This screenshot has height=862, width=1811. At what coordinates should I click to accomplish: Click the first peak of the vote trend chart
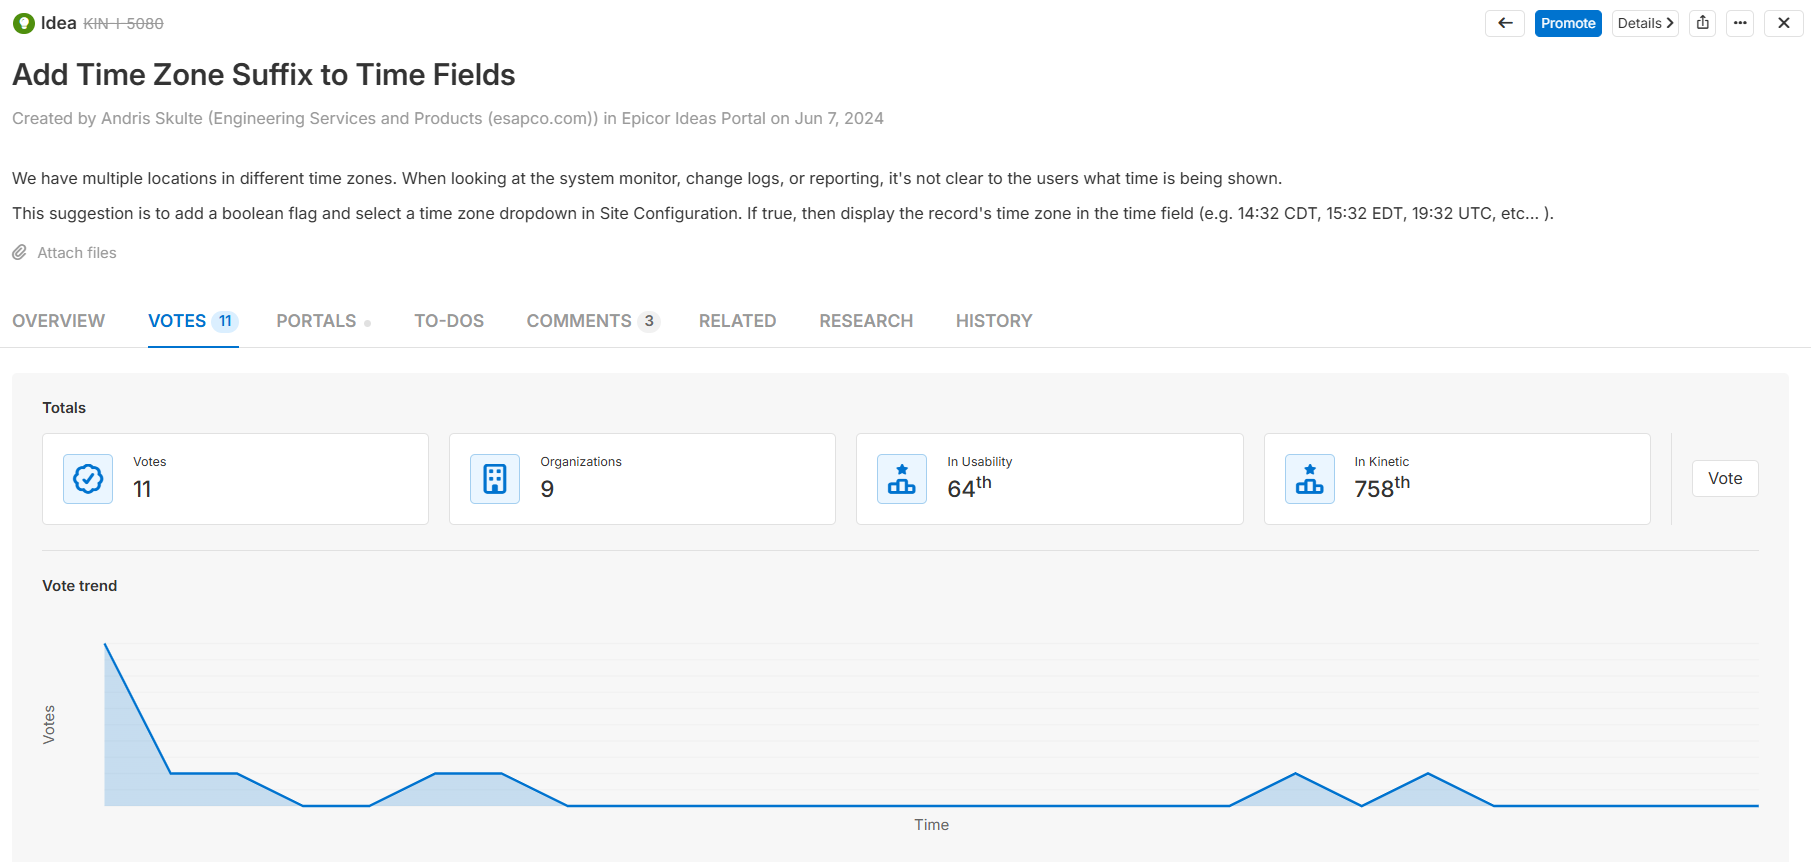coord(105,644)
